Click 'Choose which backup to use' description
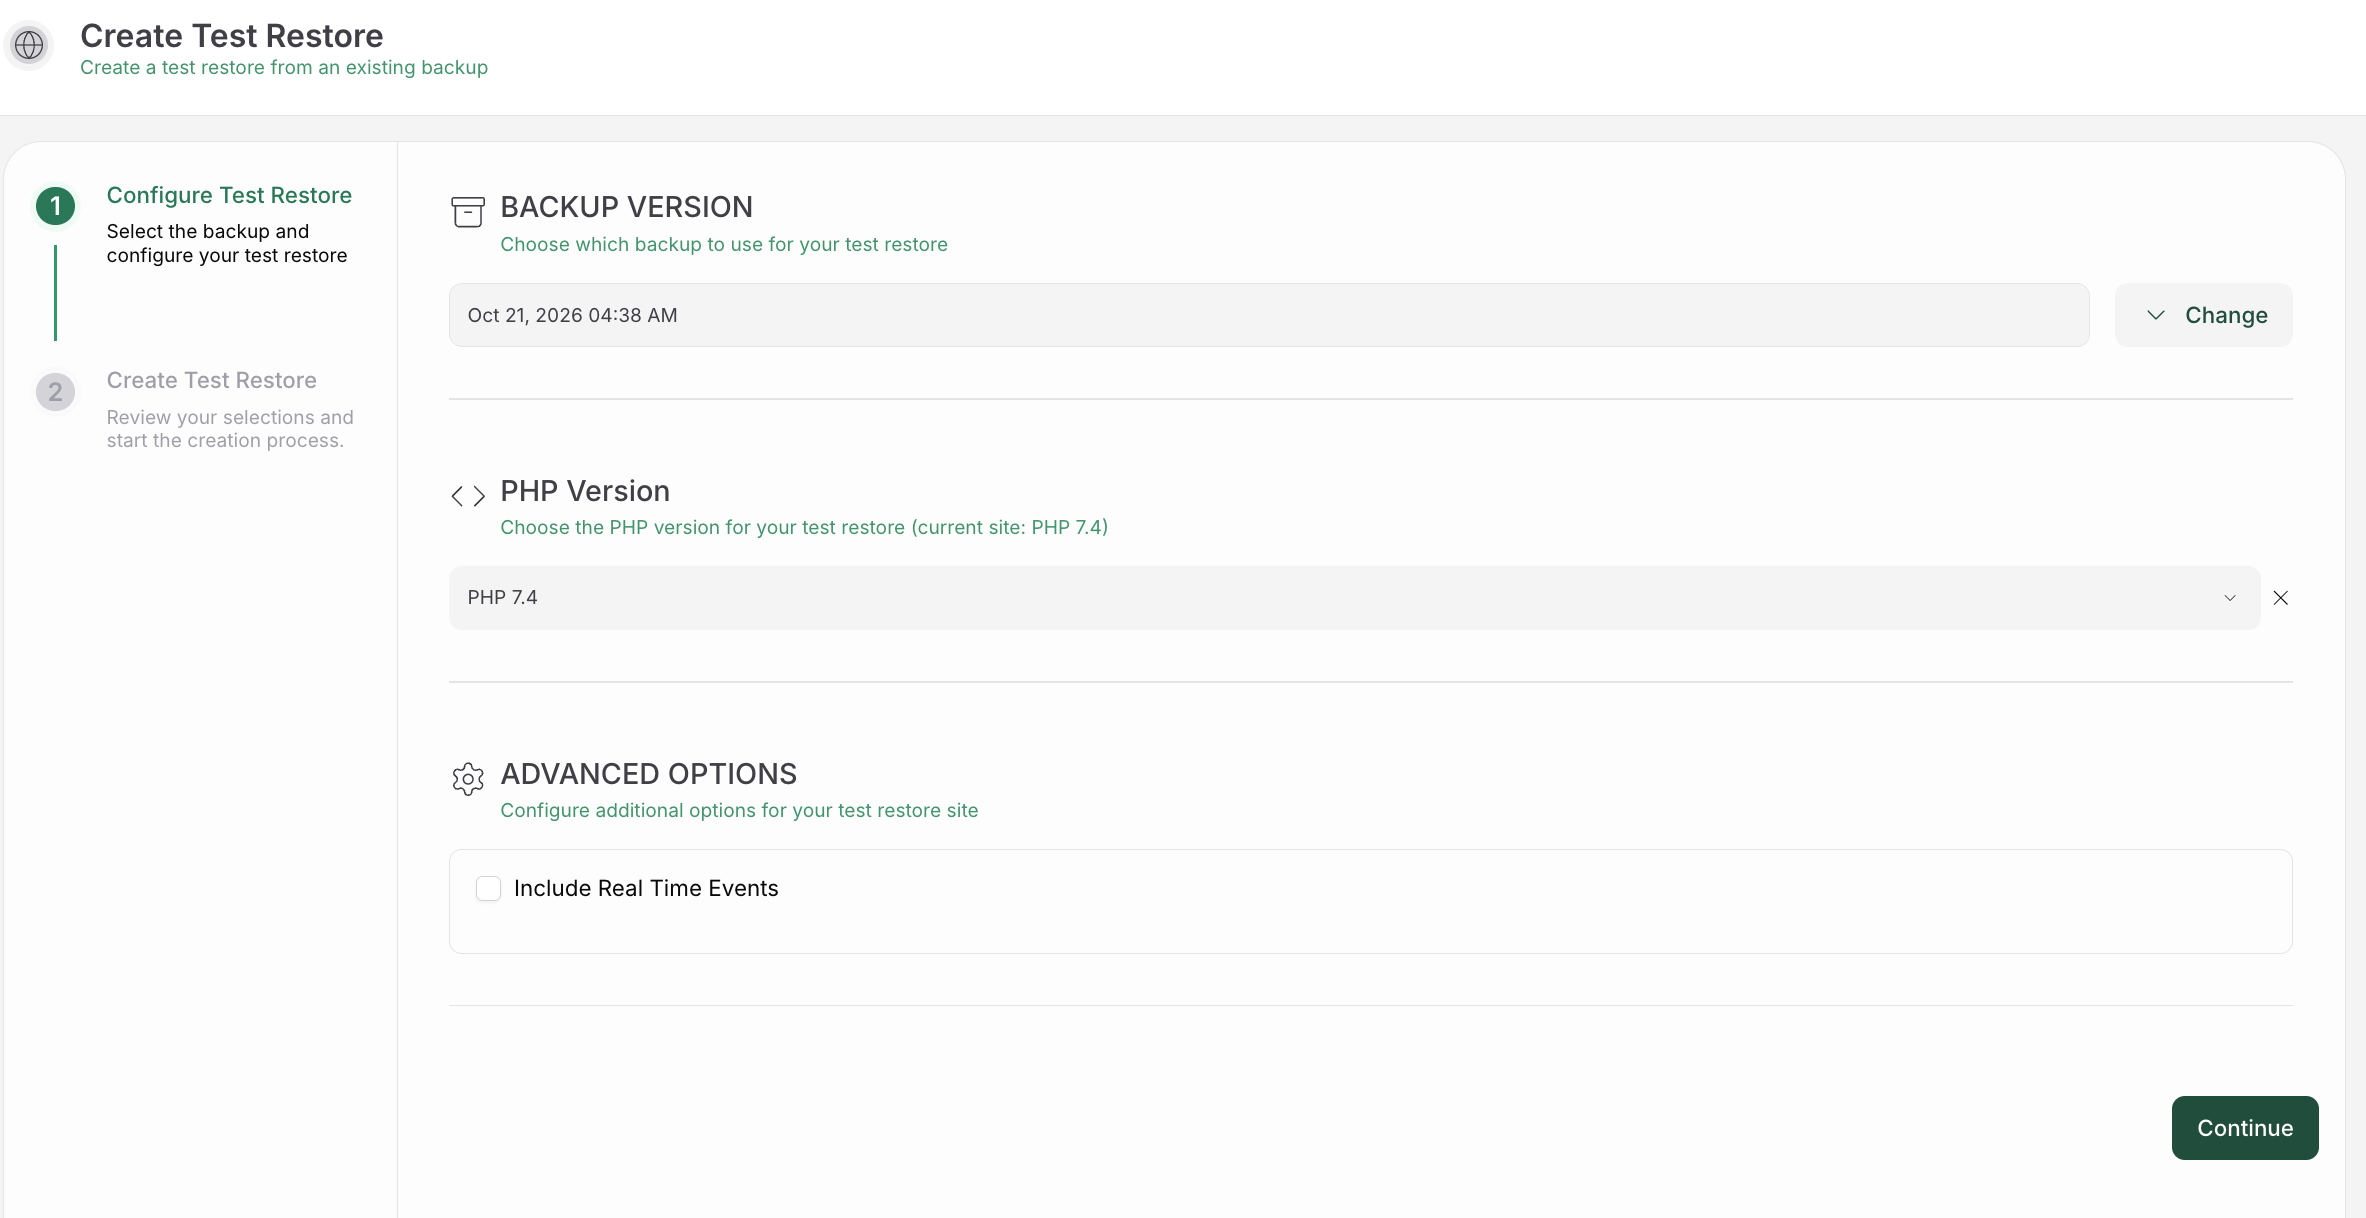2366x1218 pixels. point(724,244)
